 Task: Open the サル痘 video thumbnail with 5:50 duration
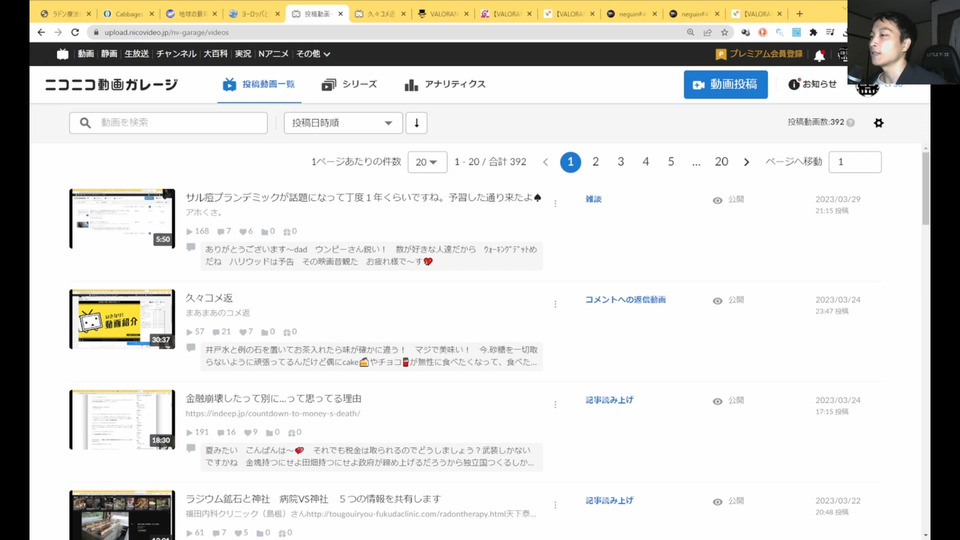click(122, 219)
